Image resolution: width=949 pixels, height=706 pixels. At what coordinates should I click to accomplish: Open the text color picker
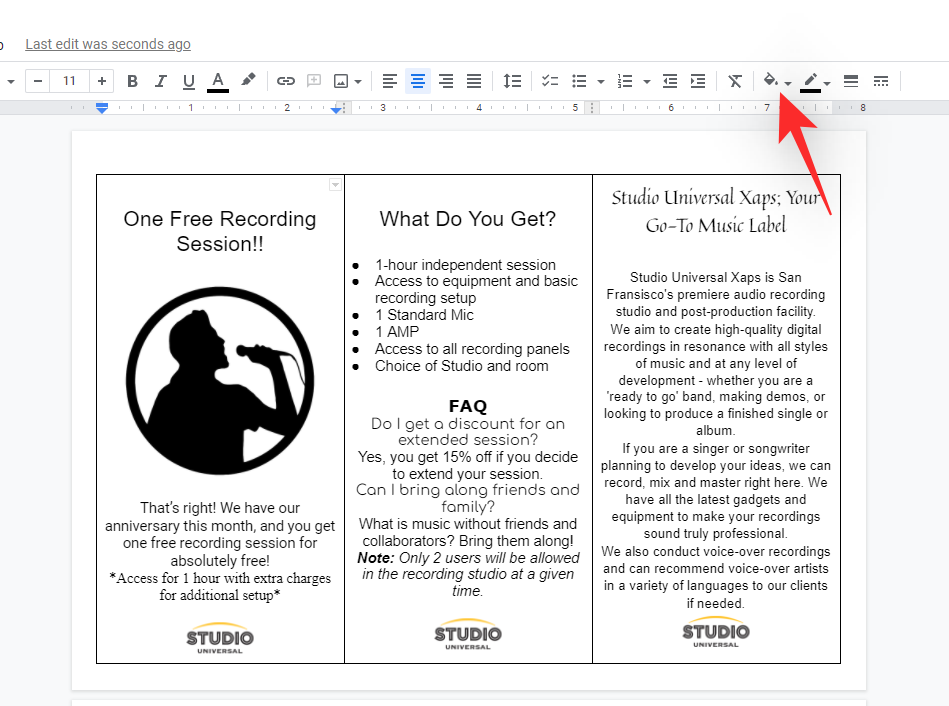[218, 81]
